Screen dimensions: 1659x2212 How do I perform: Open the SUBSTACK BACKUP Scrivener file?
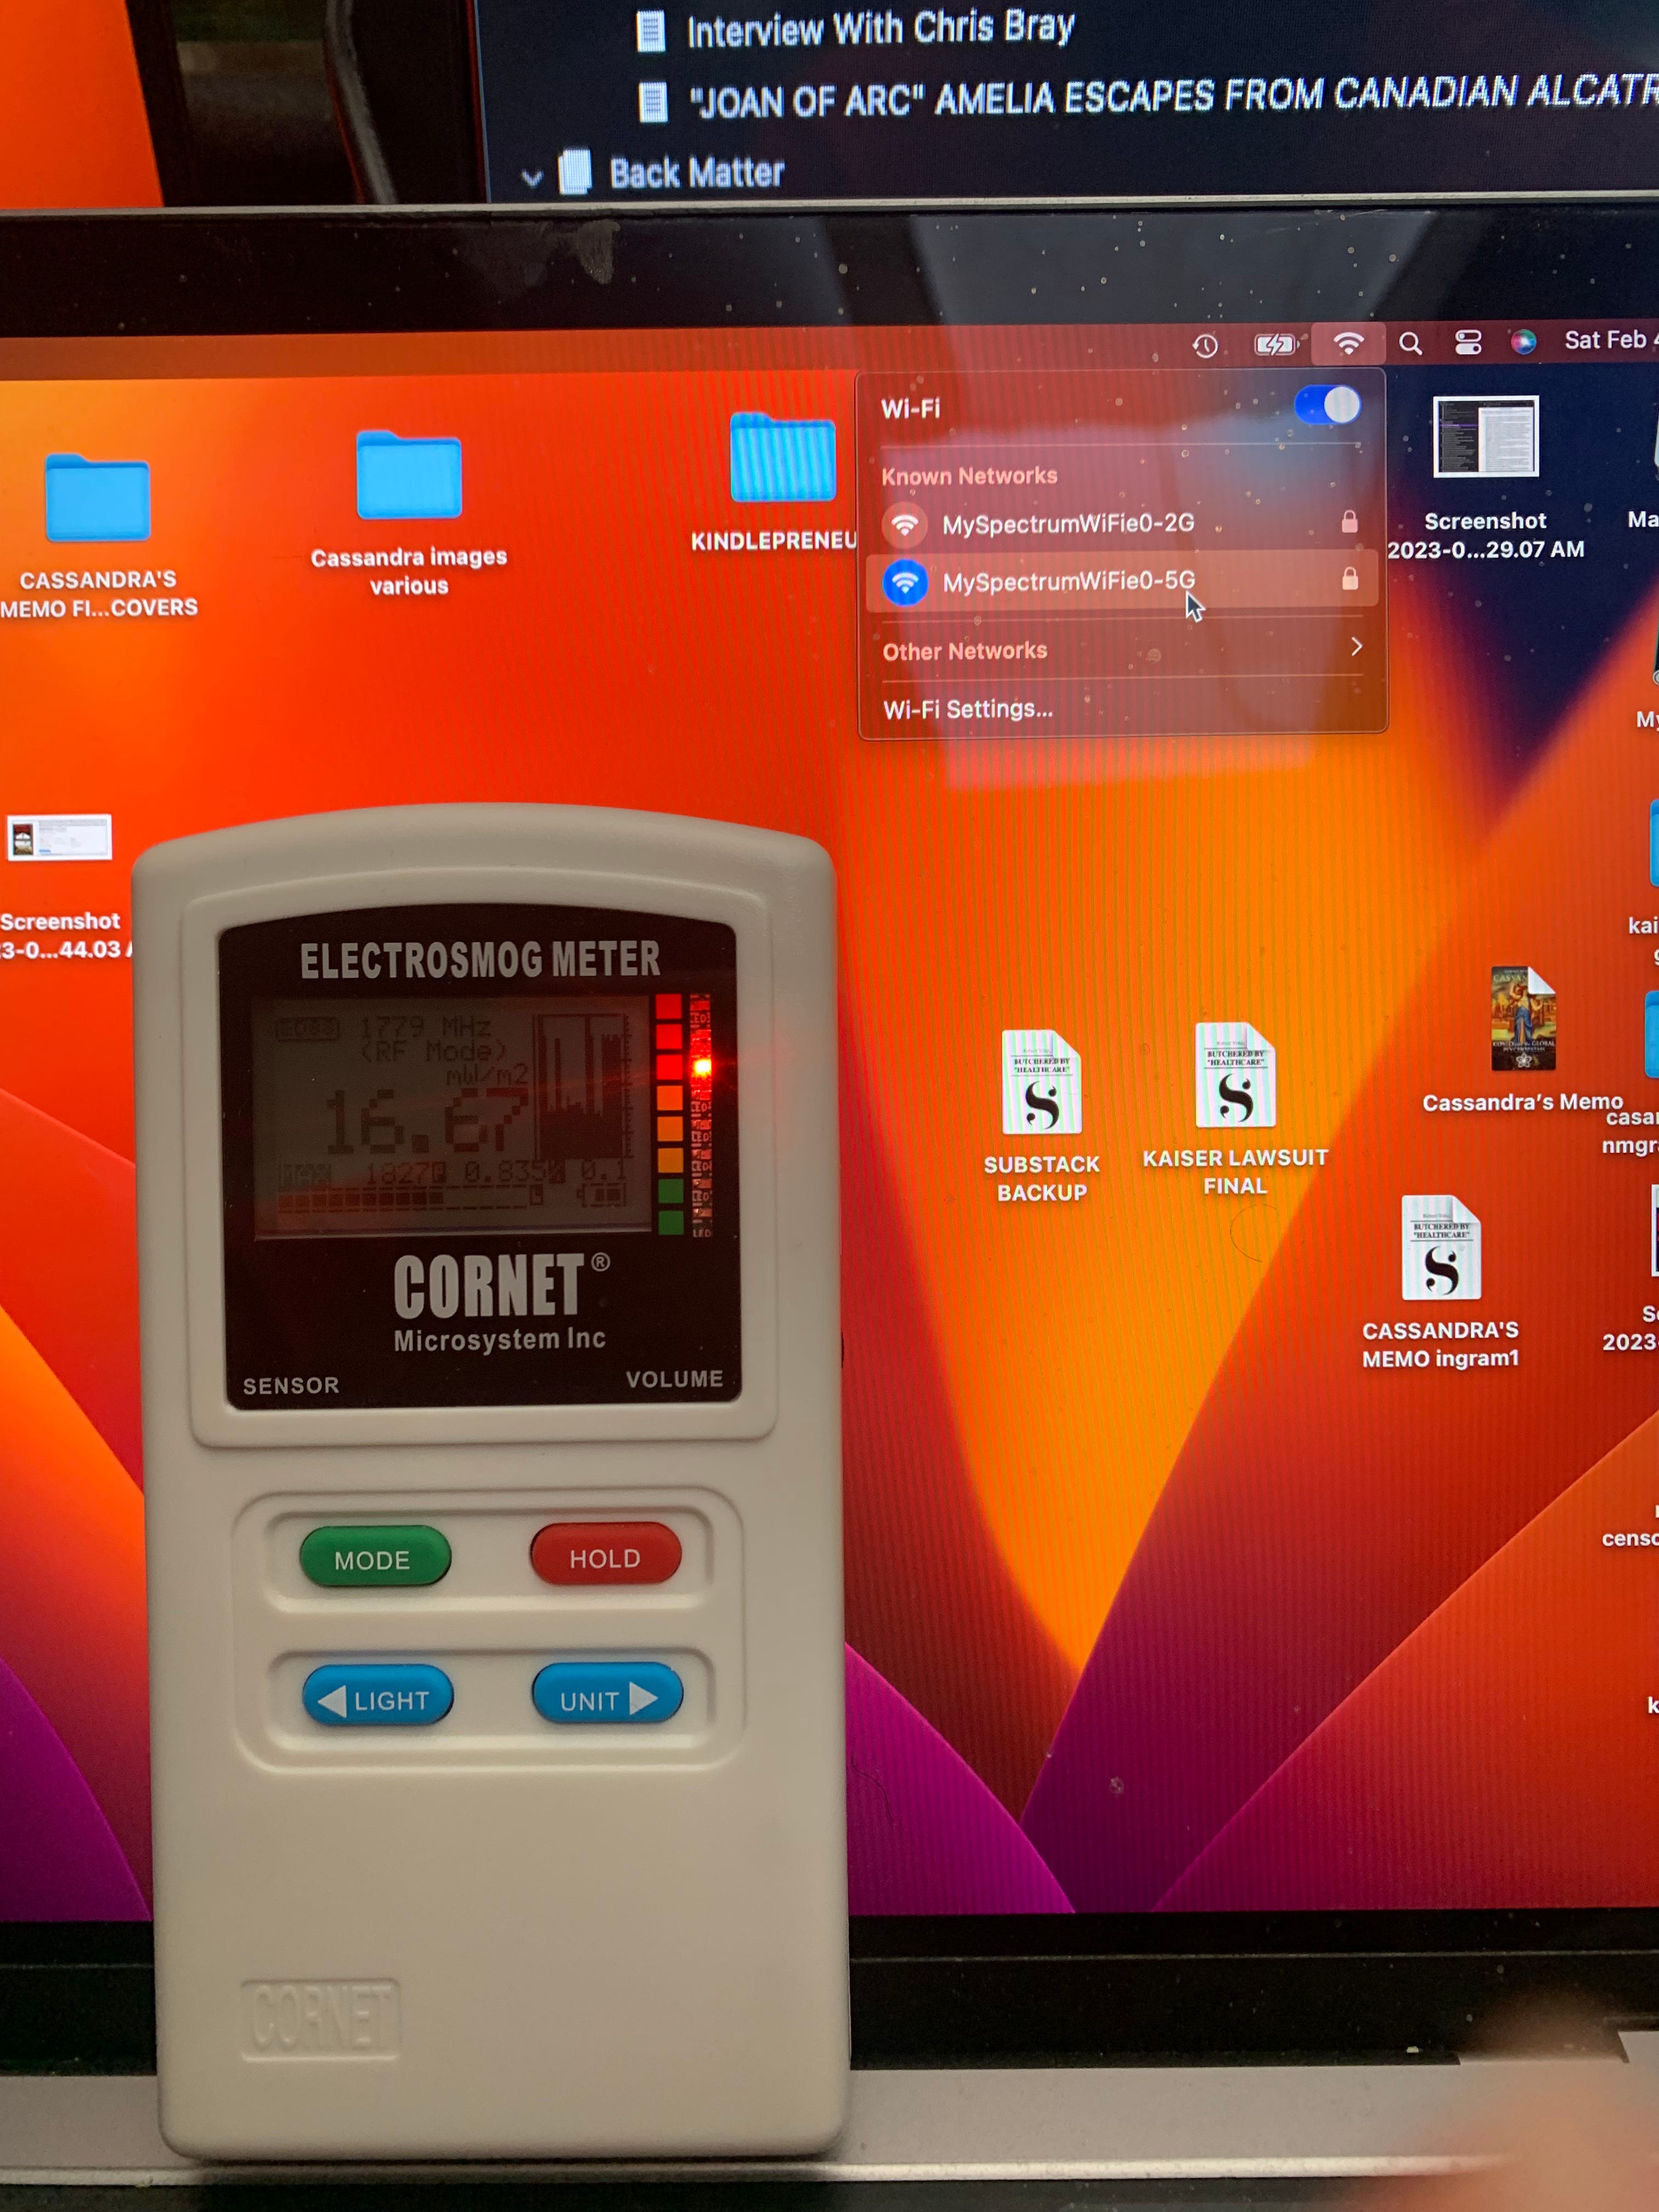(x=1041, y=1082)
